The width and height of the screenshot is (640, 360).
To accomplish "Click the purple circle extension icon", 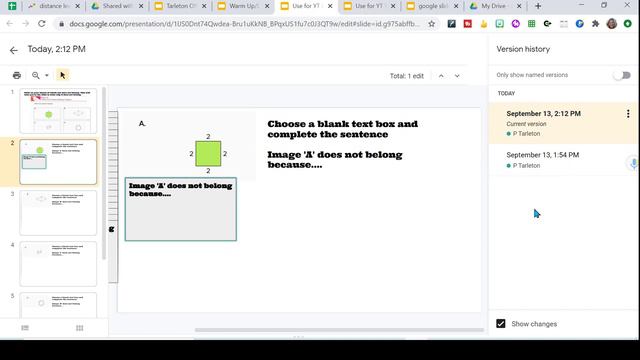I will point(516,24).
